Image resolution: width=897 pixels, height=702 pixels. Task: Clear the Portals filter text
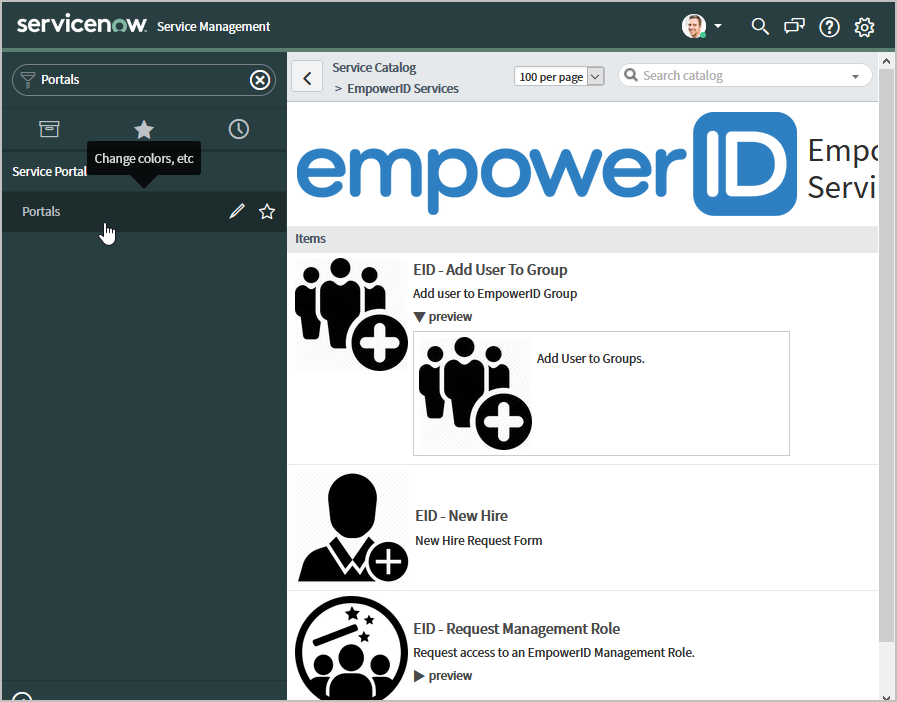click(260, 80)
